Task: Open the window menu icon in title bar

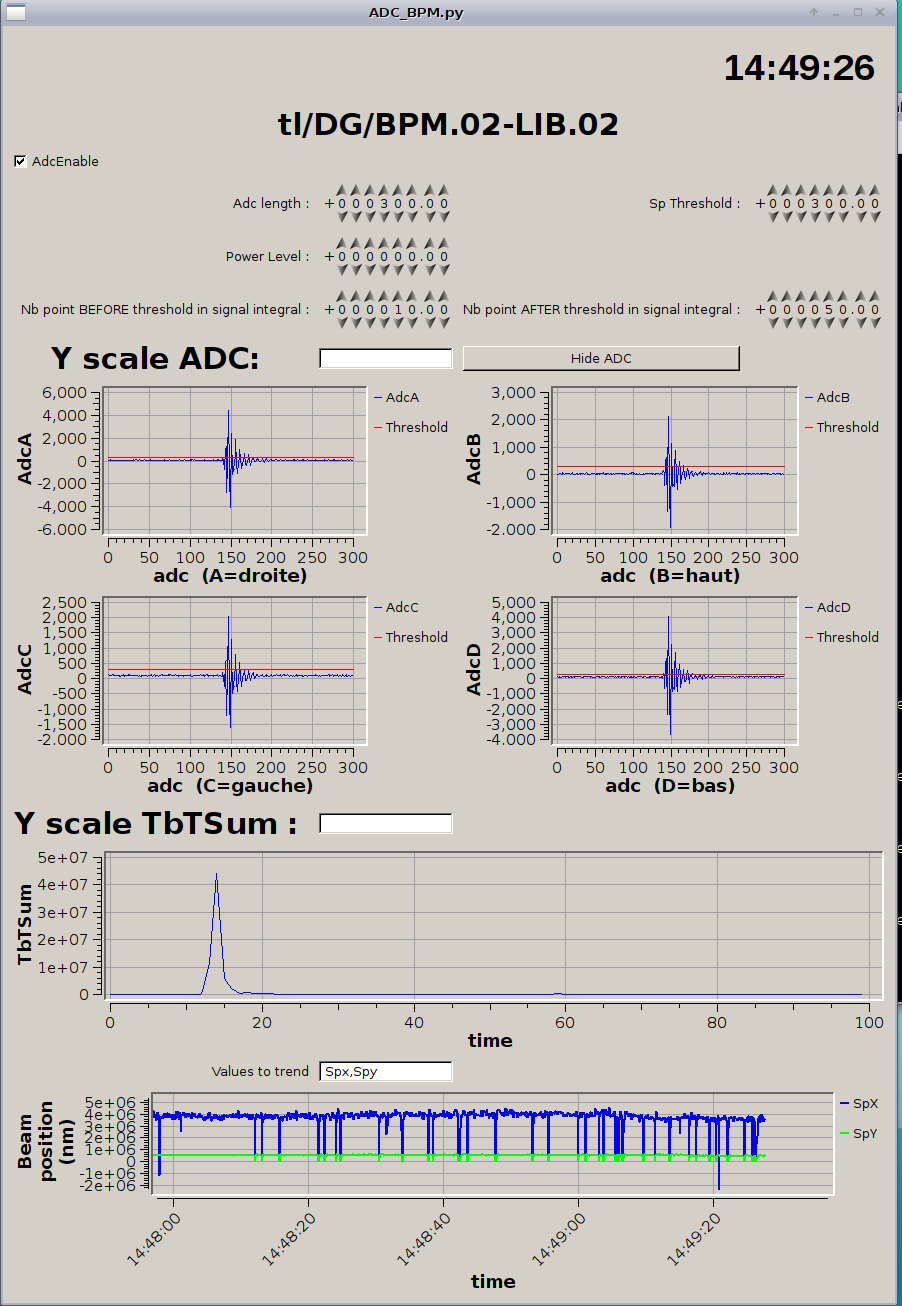Action: pyautogui.click(x=14, y=12)
